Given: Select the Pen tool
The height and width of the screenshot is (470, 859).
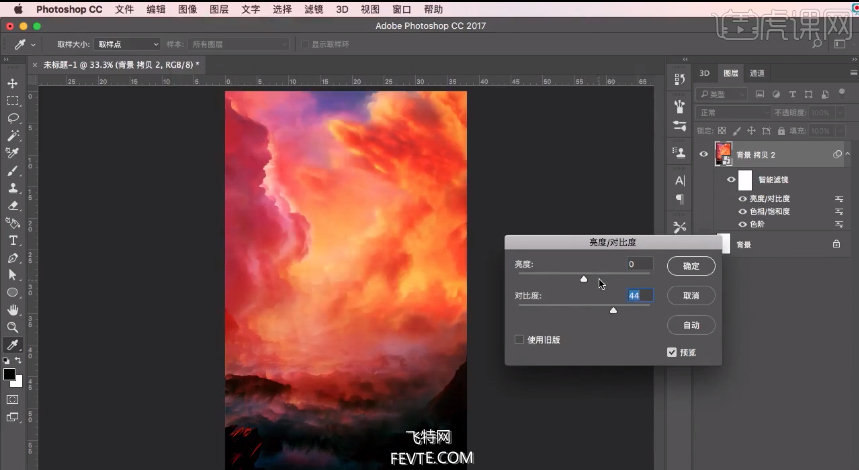Looking at the screenshot, I should [x=12, y=257].
